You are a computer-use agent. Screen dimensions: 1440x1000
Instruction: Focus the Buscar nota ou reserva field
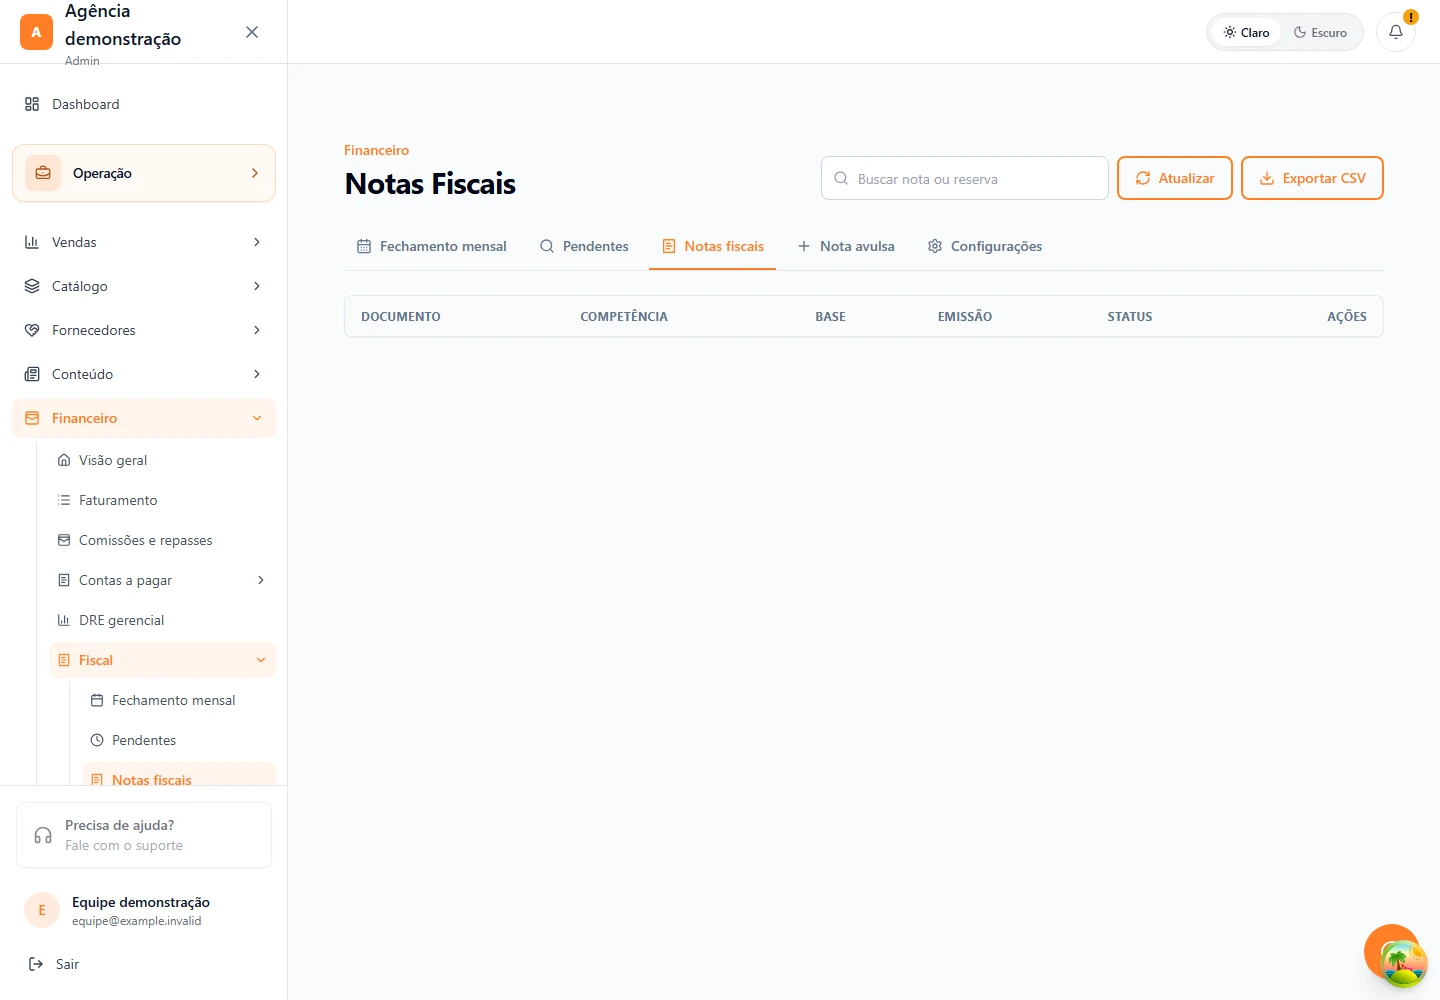point(965,178)
